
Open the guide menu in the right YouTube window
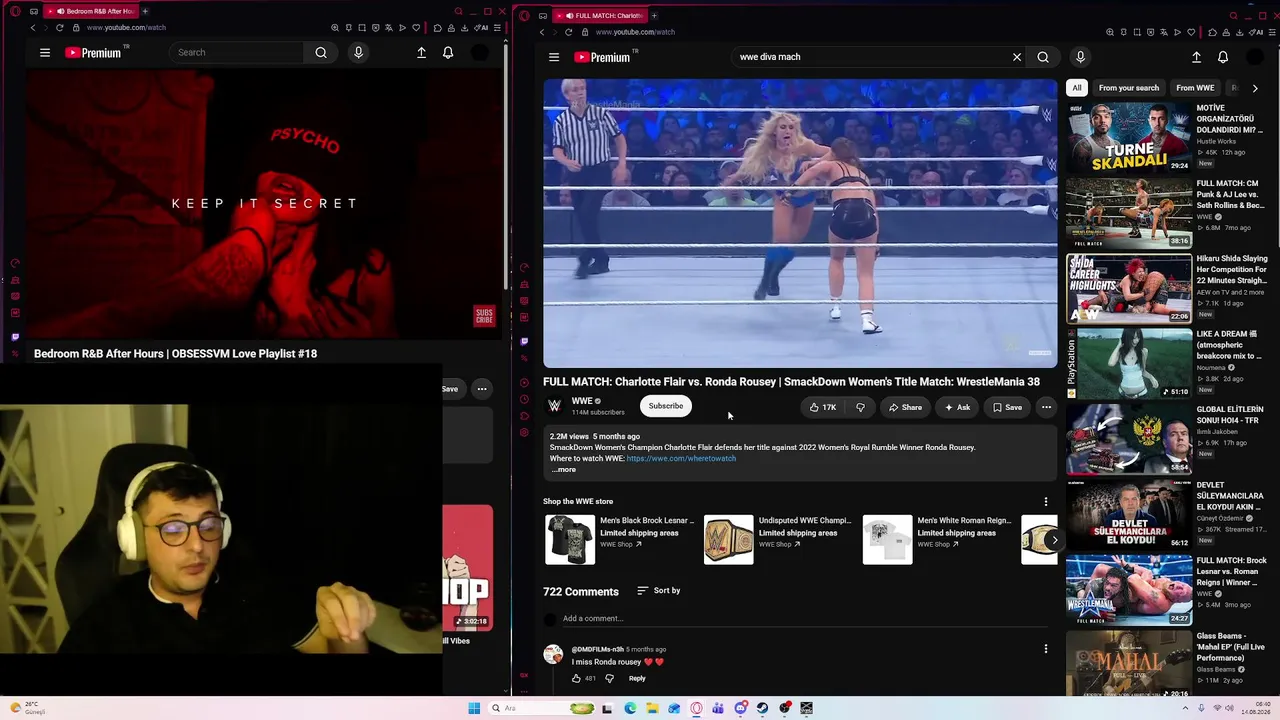tap(554, 57)
